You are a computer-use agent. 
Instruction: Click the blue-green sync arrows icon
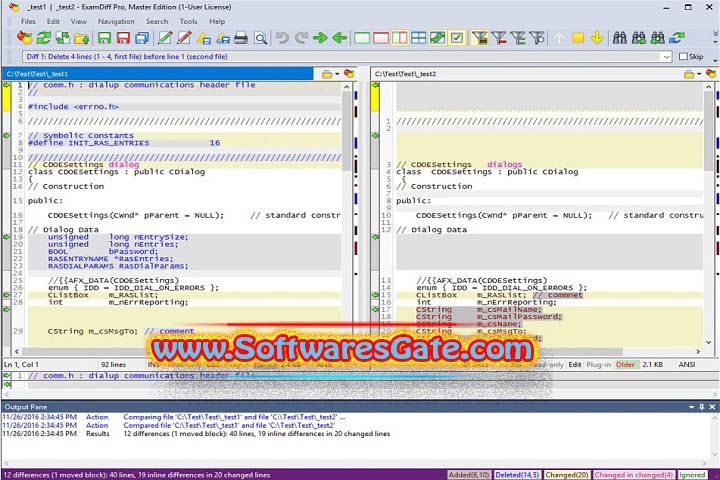[x=677, y=38]
